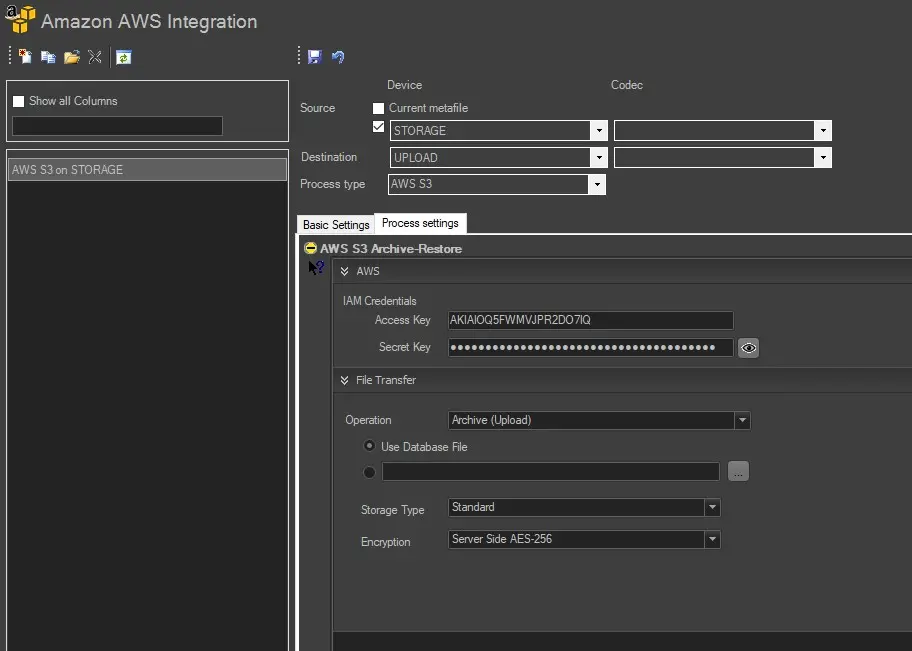Click the Delete (X) toolbar icon
Screen dimensions: 912x651
coord(95,57)
